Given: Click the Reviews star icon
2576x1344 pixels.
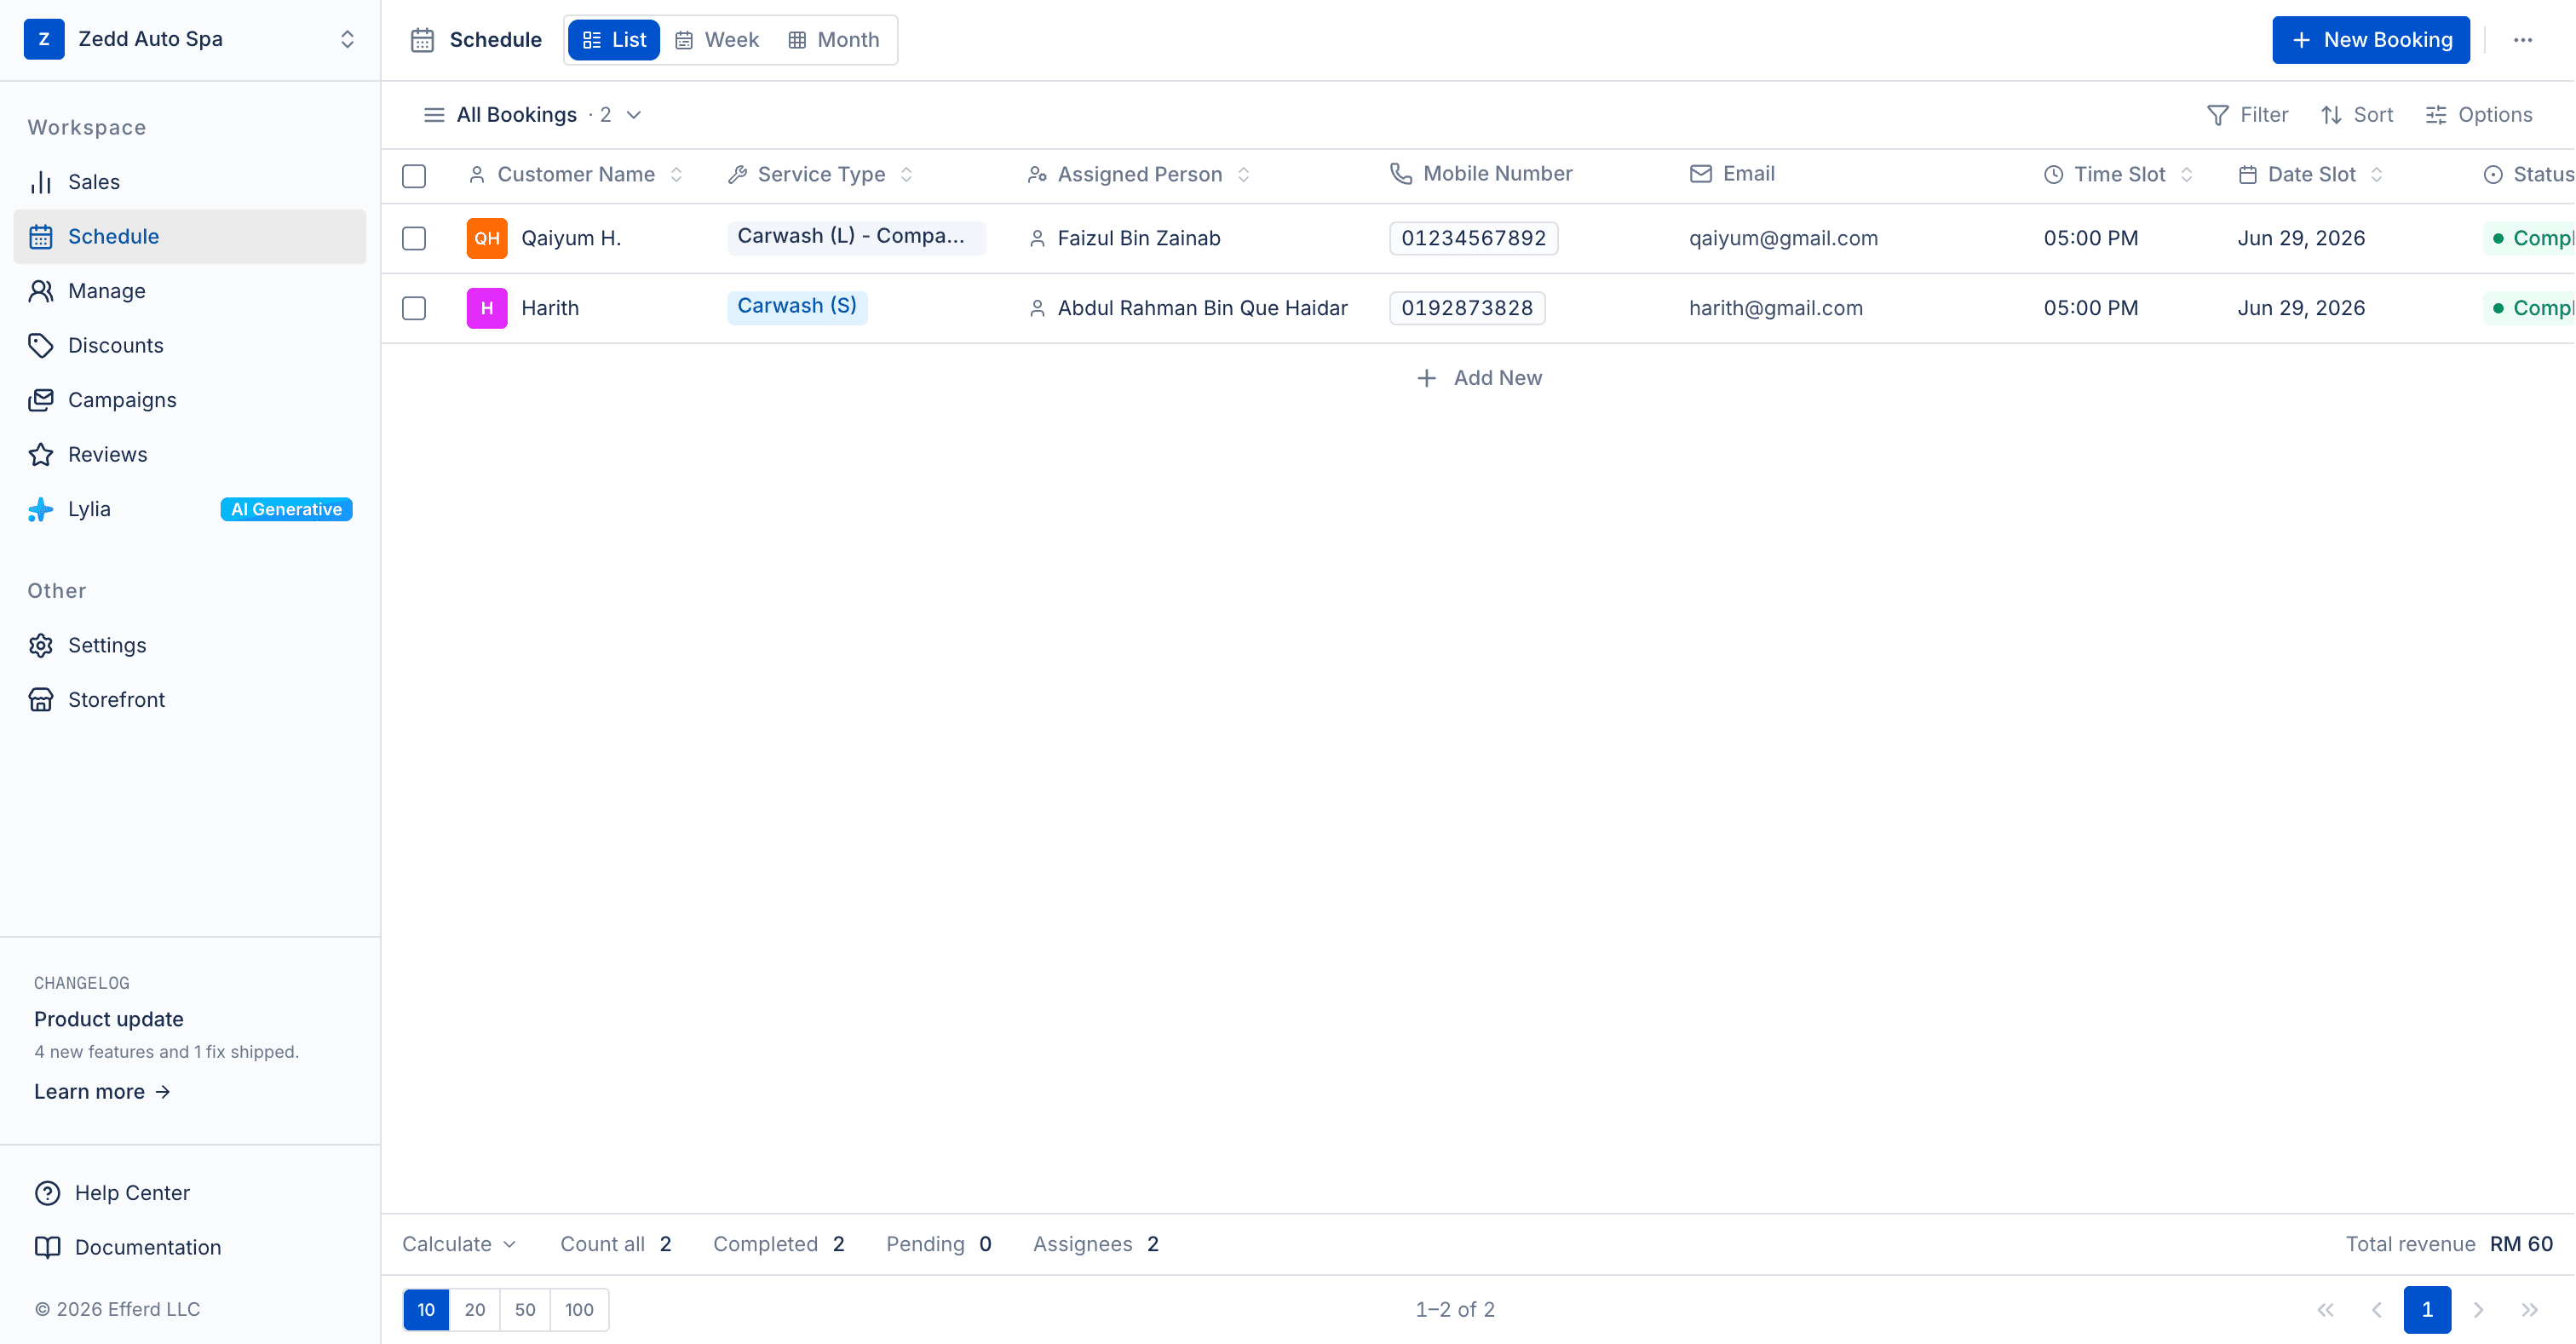Looking at the screenshot, I should 41,455.
